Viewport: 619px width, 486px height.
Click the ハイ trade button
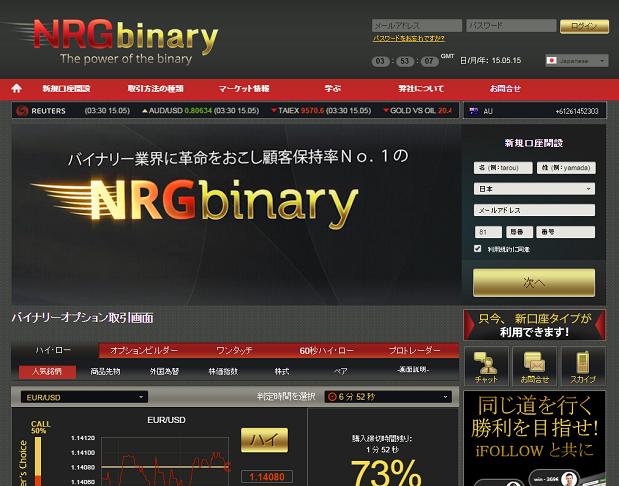coord(264,440)
